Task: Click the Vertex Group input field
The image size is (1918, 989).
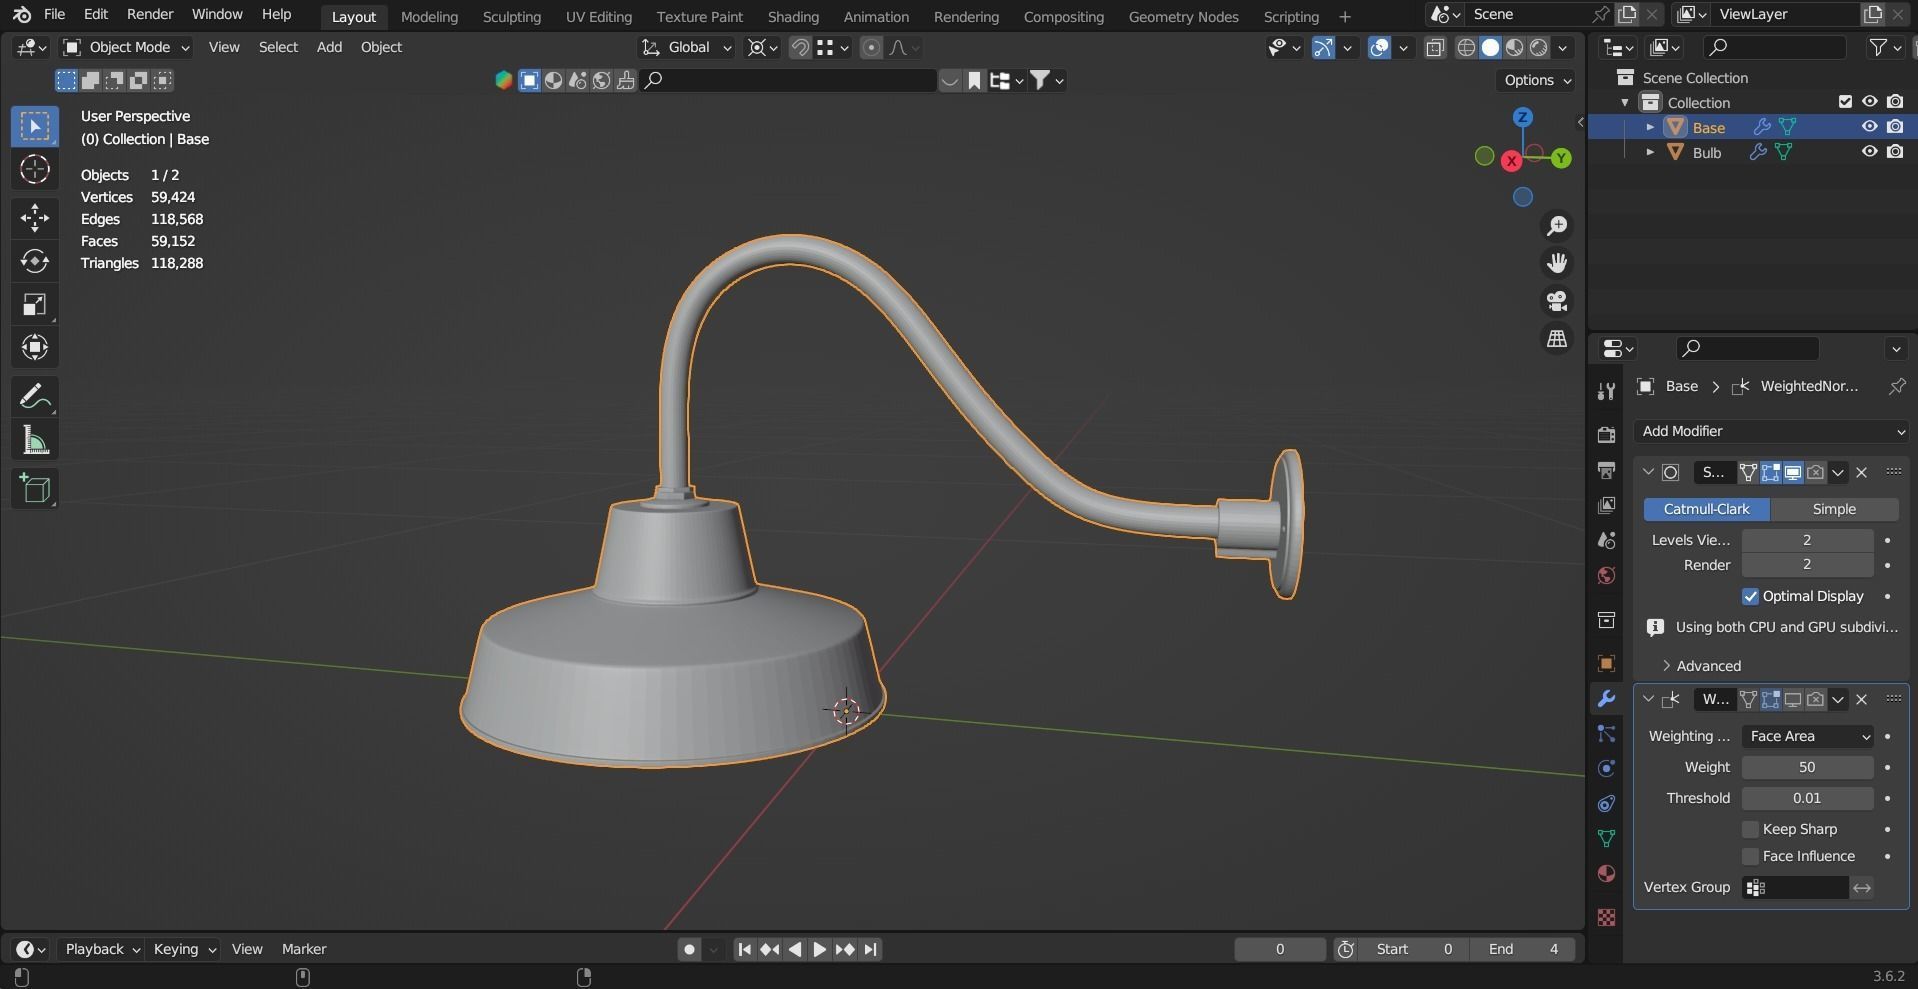Action: (1795, 887)
